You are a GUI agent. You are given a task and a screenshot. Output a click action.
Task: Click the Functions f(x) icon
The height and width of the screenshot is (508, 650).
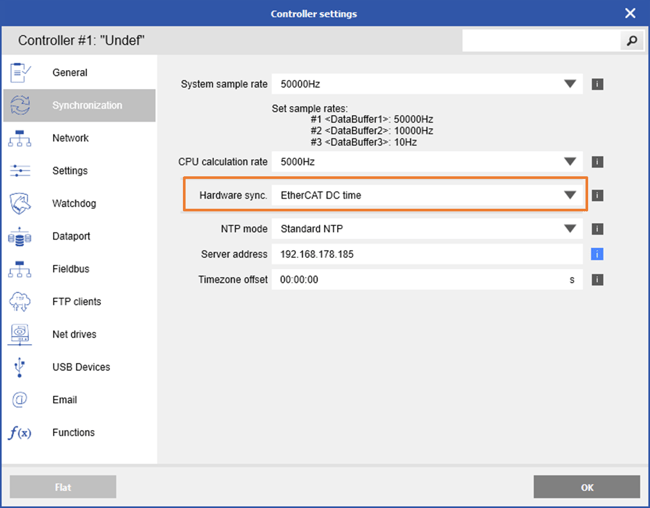coord(20,433)
